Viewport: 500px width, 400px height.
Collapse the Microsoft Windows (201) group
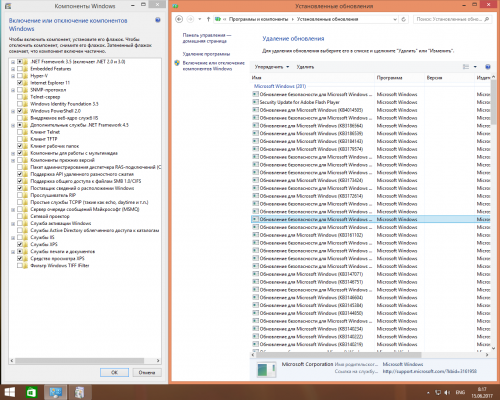(x=280, y=86)
